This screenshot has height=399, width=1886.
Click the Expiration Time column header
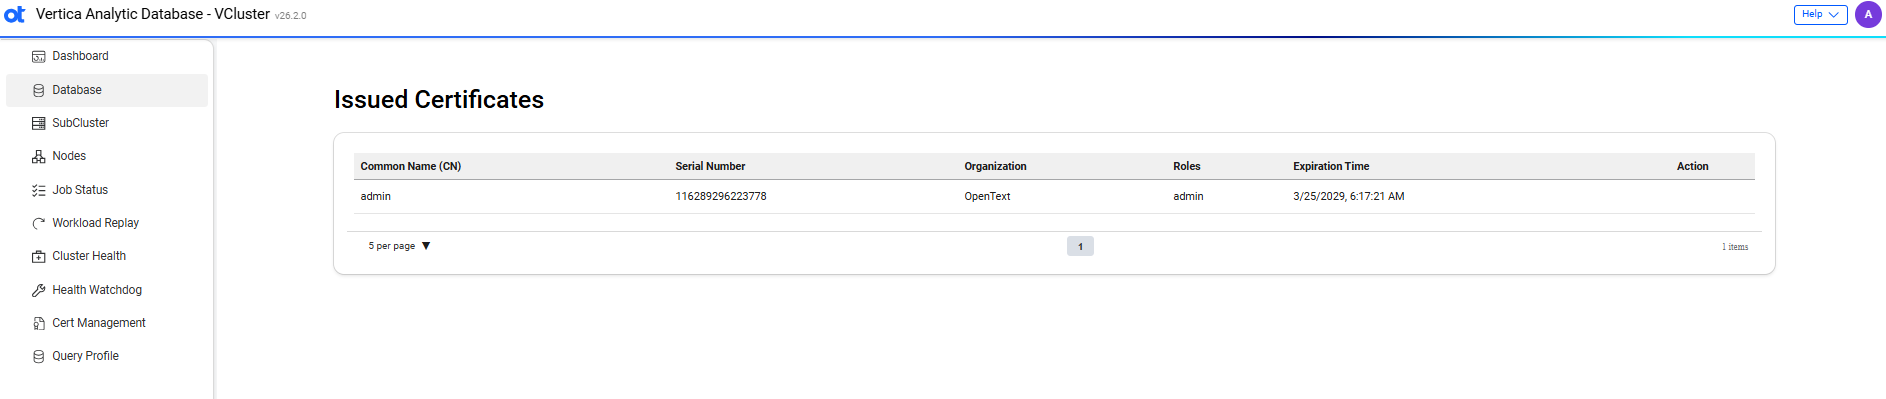click(1331, 166)
